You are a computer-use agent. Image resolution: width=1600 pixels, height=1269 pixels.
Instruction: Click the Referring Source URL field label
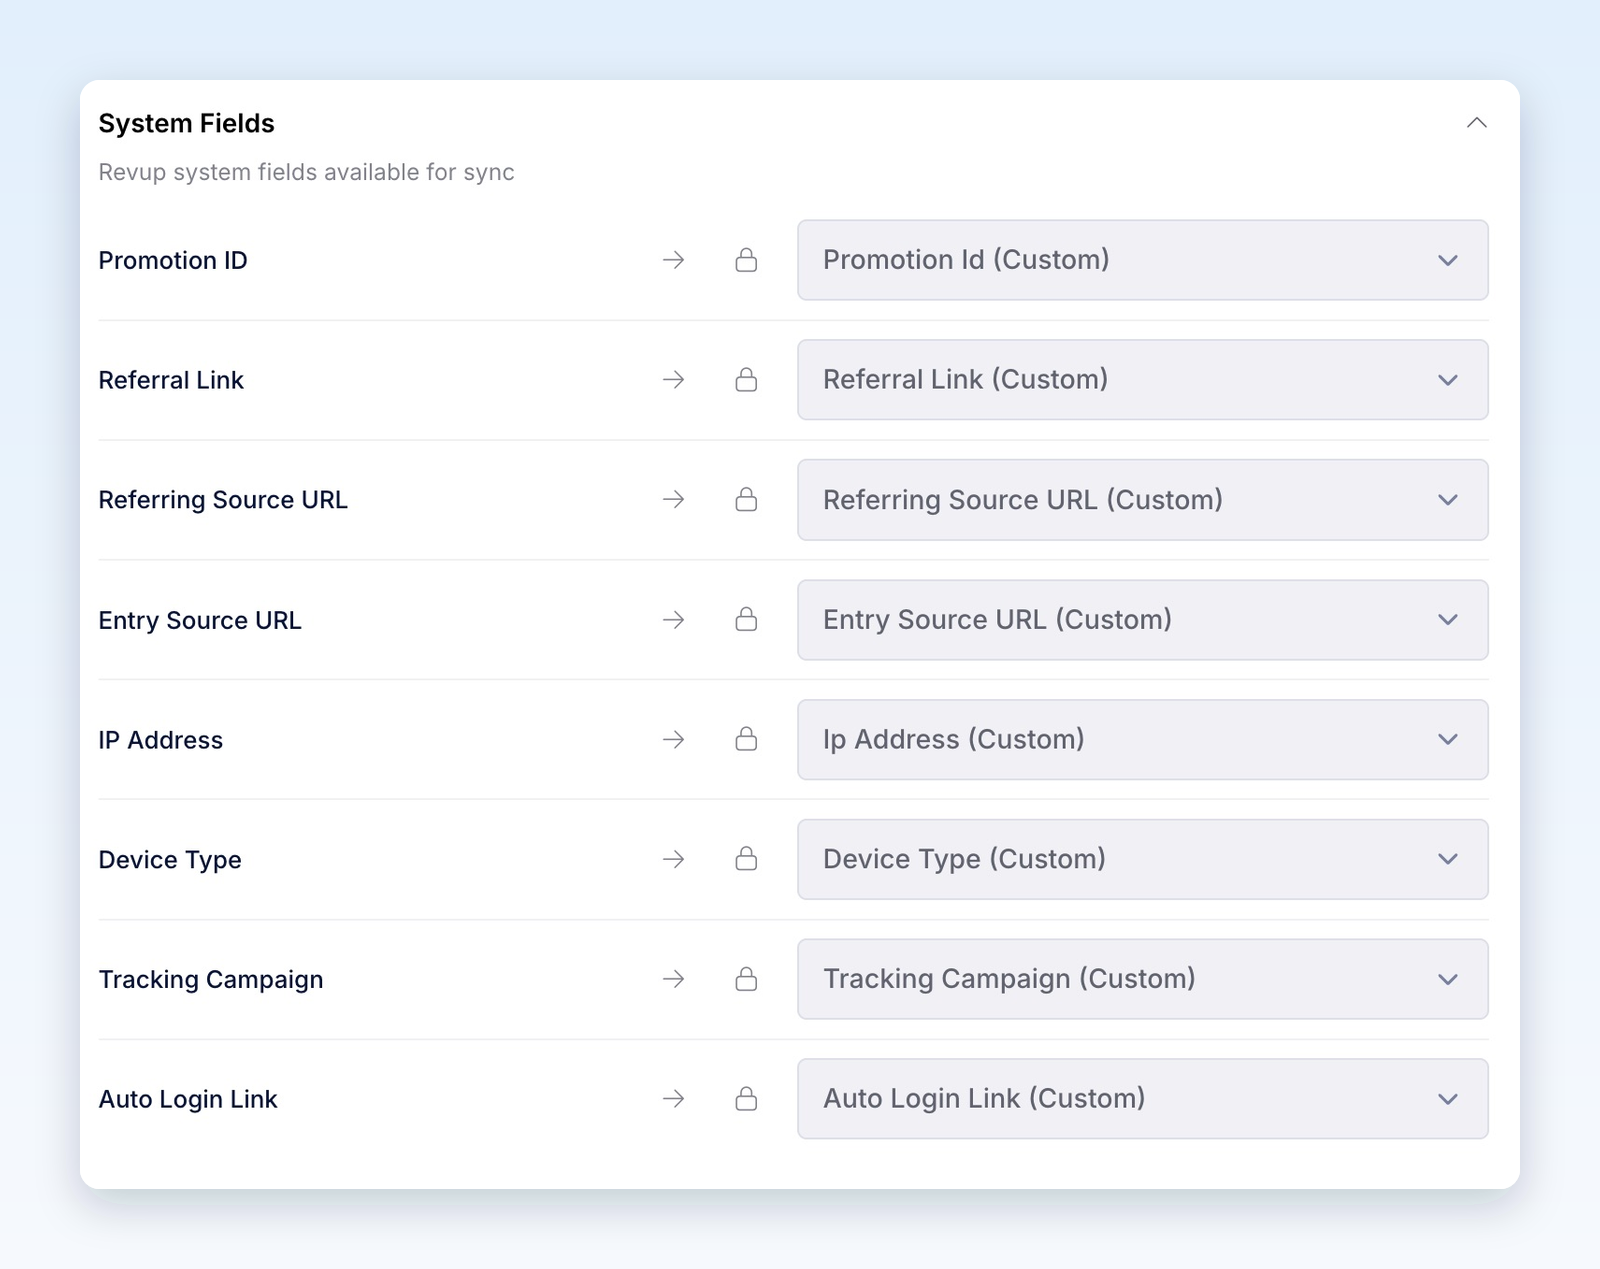(223, 500)
